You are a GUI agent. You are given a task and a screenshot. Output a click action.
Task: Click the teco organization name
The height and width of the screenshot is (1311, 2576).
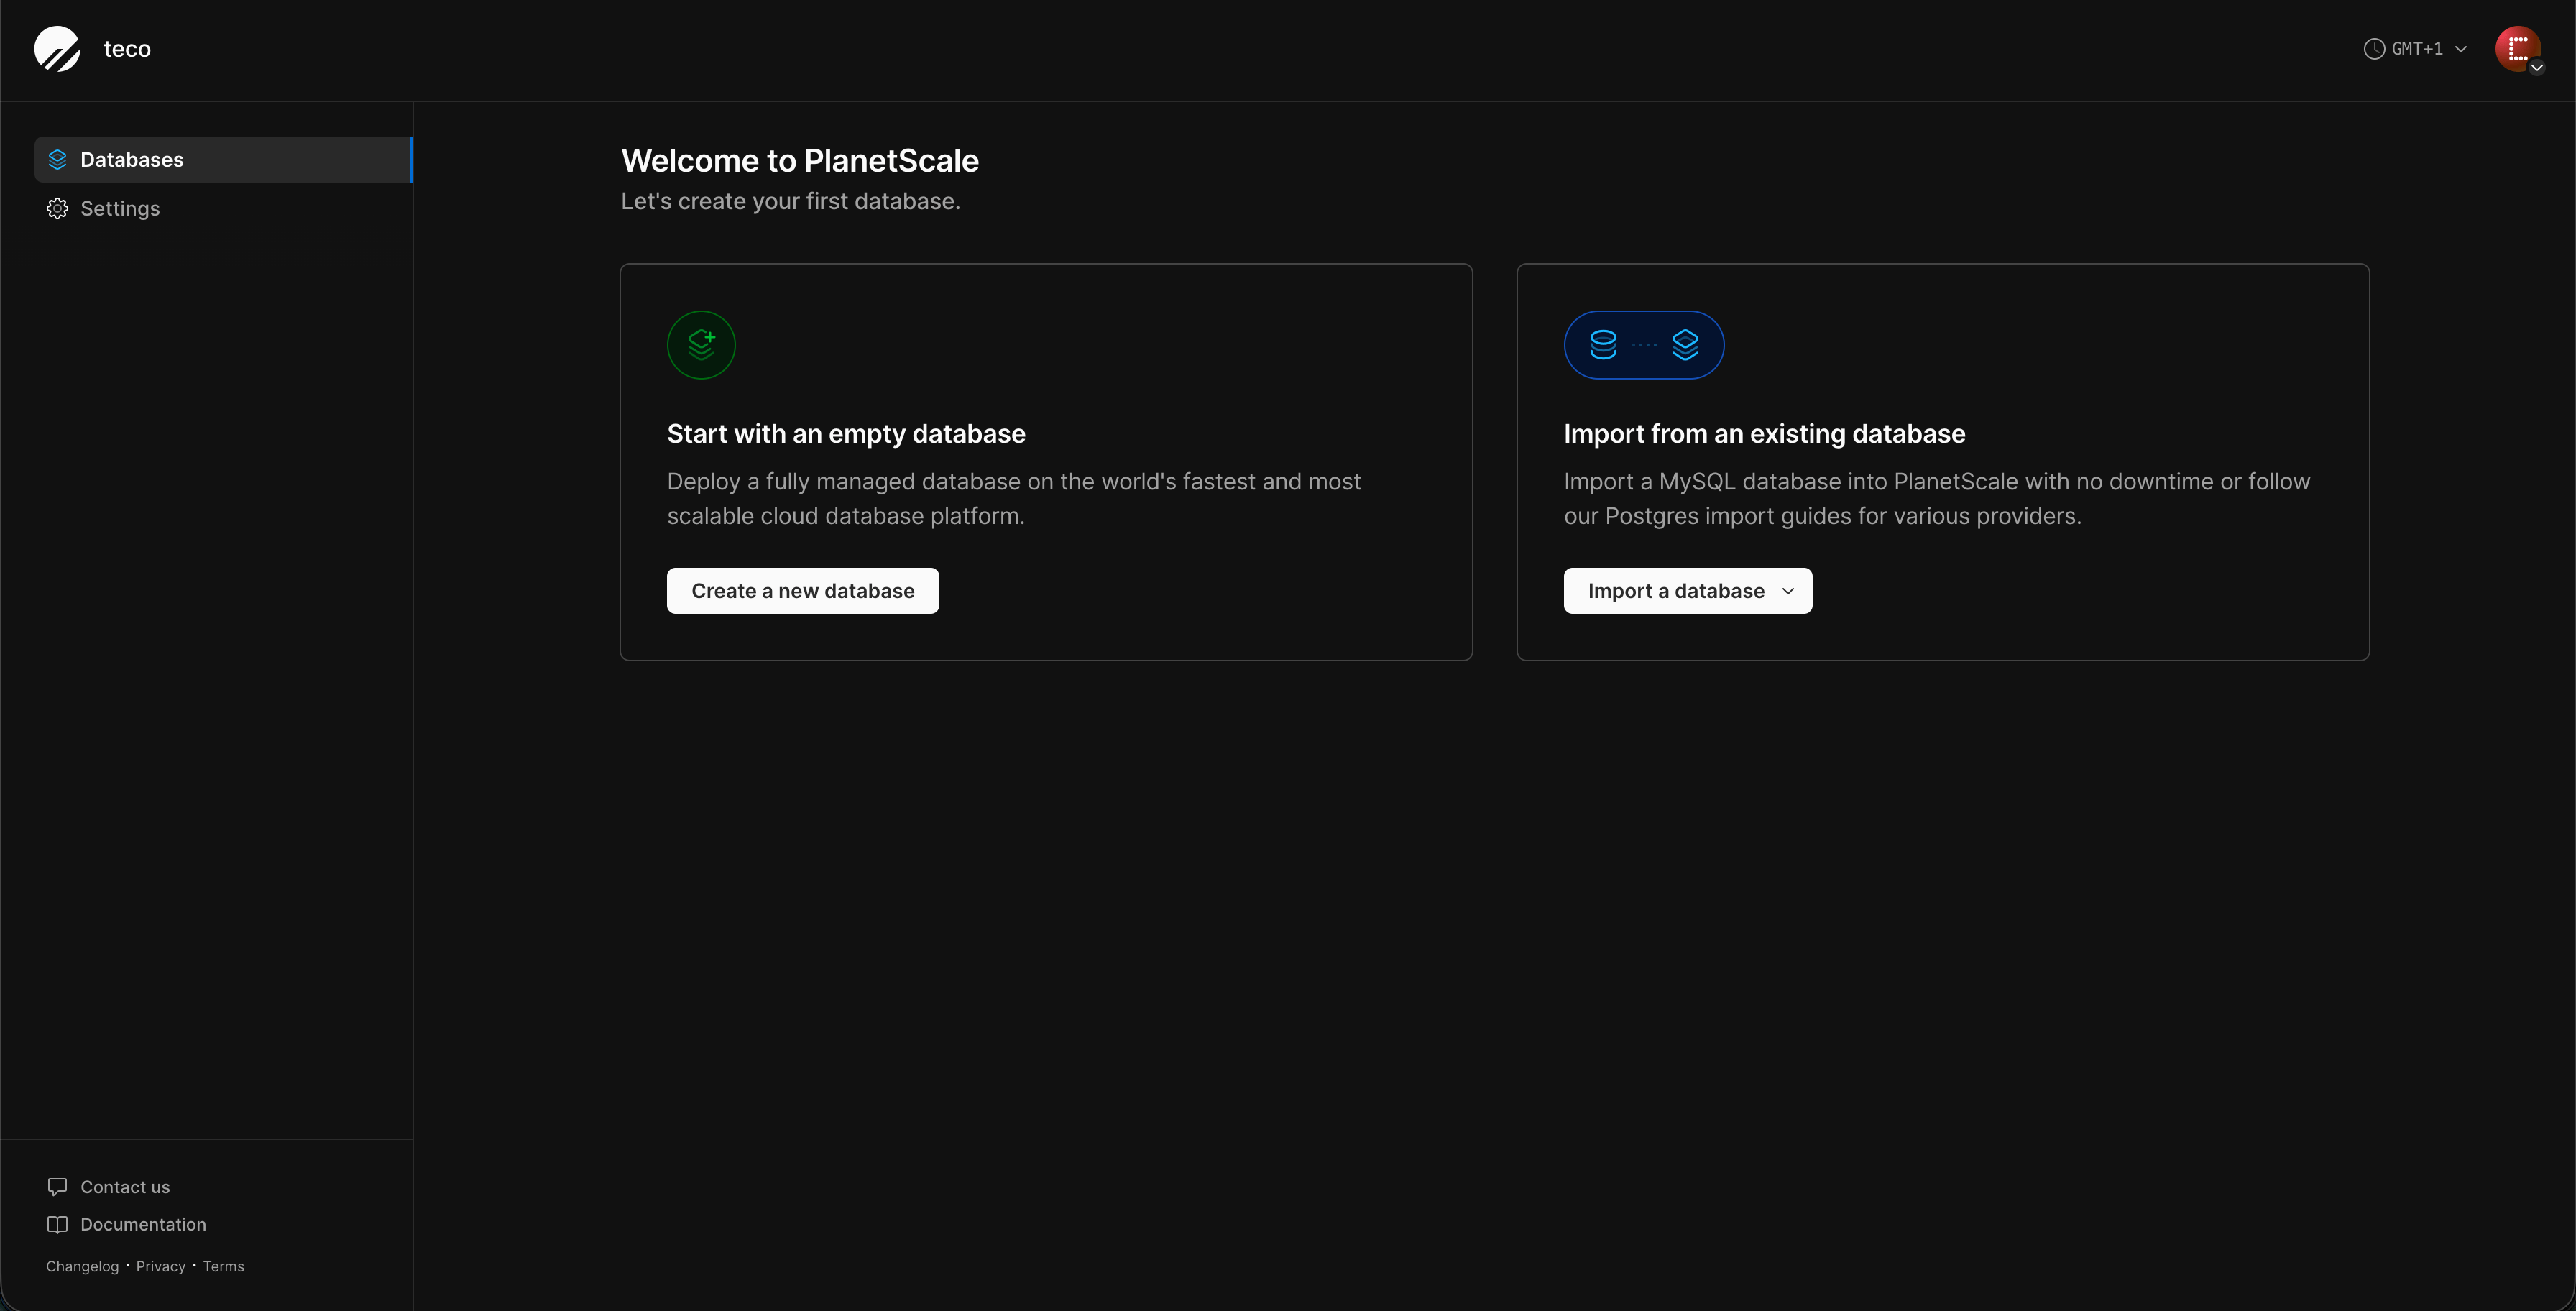(x=126, y=48)
